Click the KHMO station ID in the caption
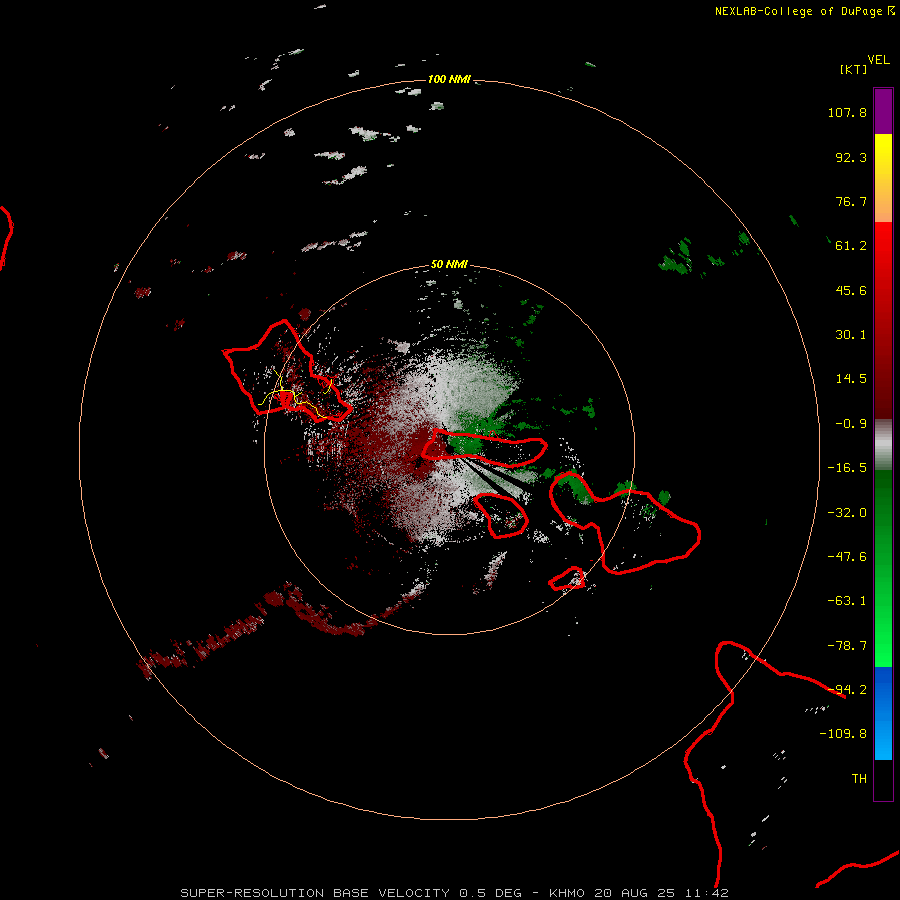This screenshot has width=900, height=900. [x=567, y=893]
